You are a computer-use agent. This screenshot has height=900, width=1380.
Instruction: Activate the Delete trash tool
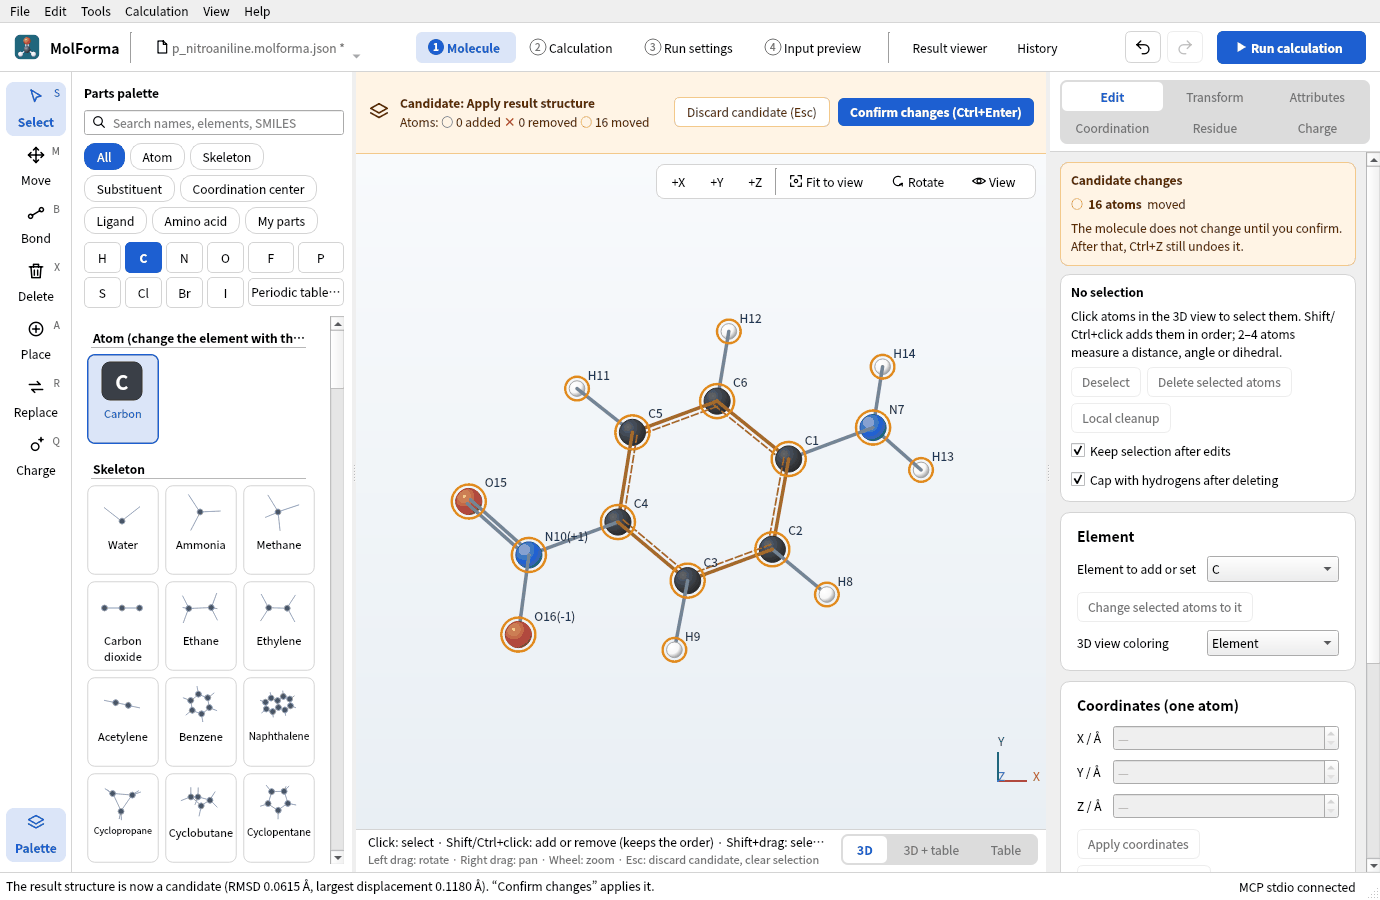coord(36,282)
